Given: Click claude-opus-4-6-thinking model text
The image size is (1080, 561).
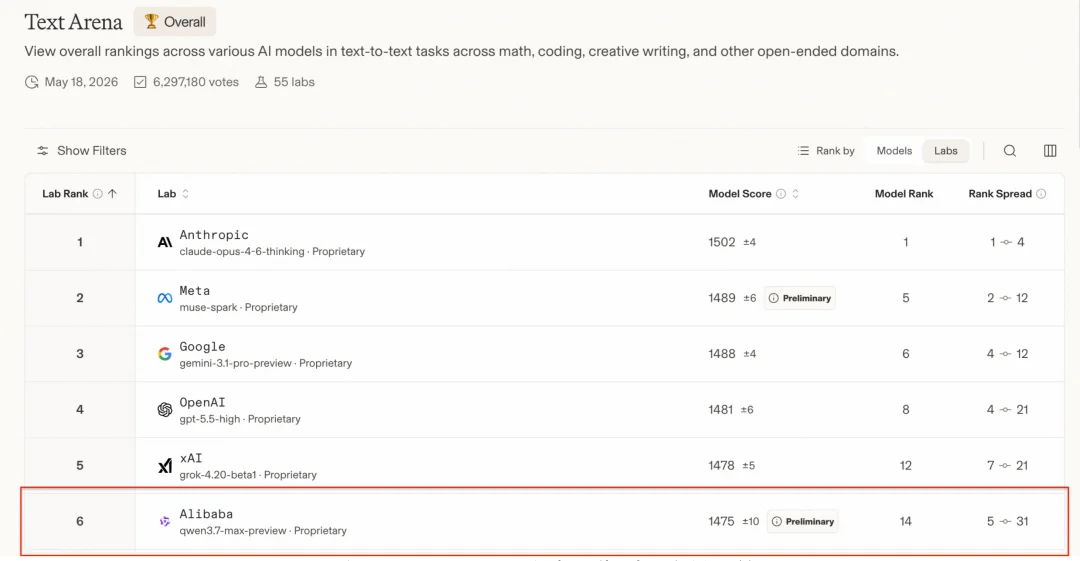Looking at the screenshot, I should (x=242, y=252).
